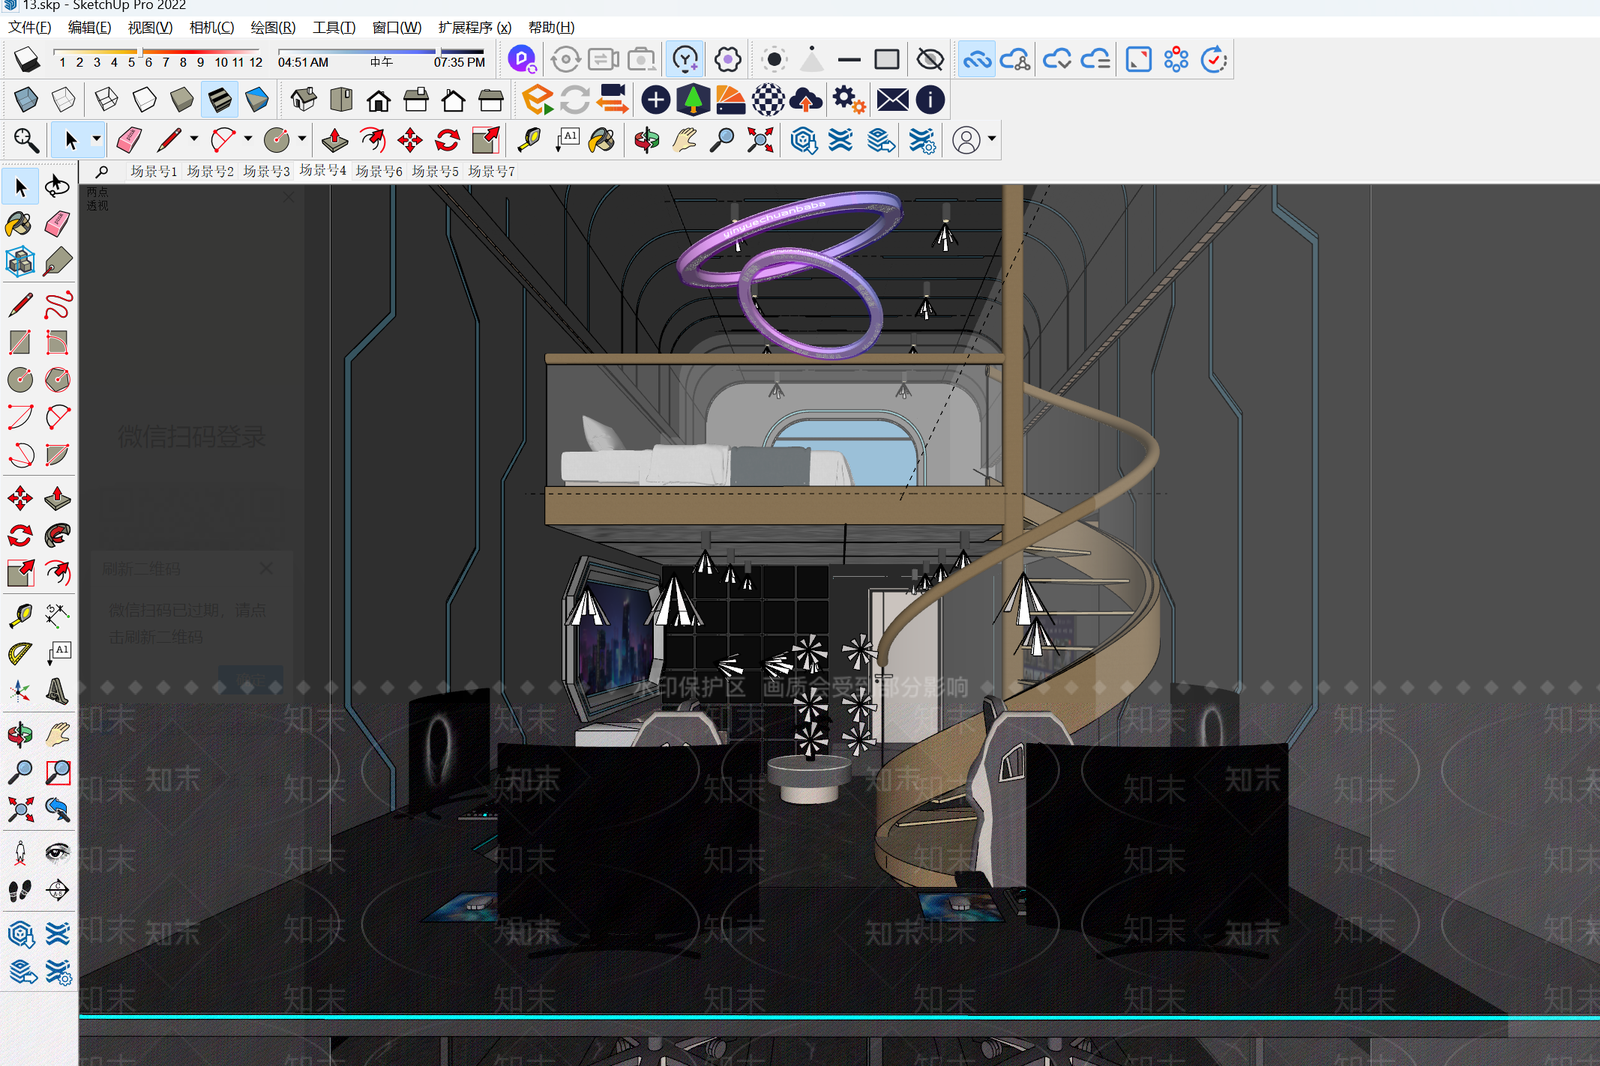Toggle Wireframe face style
This screenshot has width=1600, height=1066.
tap(106, 99)
